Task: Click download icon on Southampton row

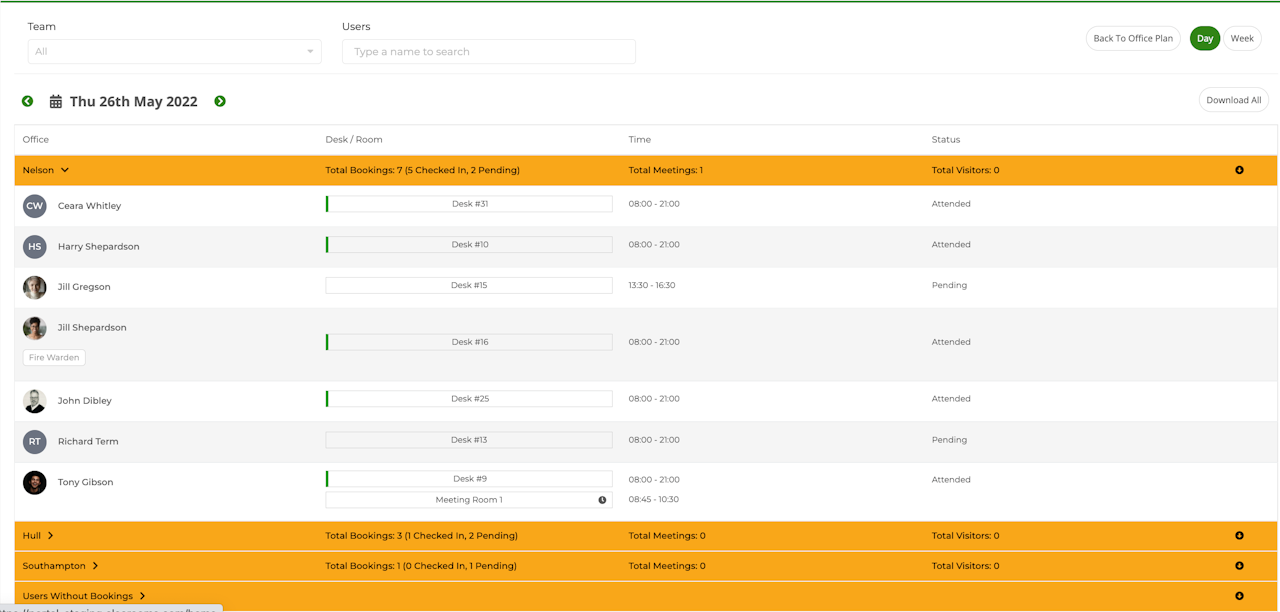Action: [x=1239, y=566]
